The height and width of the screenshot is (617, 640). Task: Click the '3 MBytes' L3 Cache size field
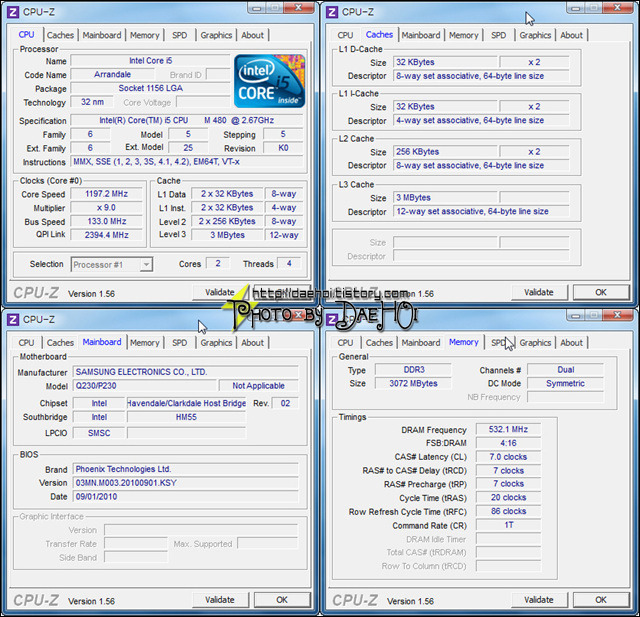click(x=445, y=198)
